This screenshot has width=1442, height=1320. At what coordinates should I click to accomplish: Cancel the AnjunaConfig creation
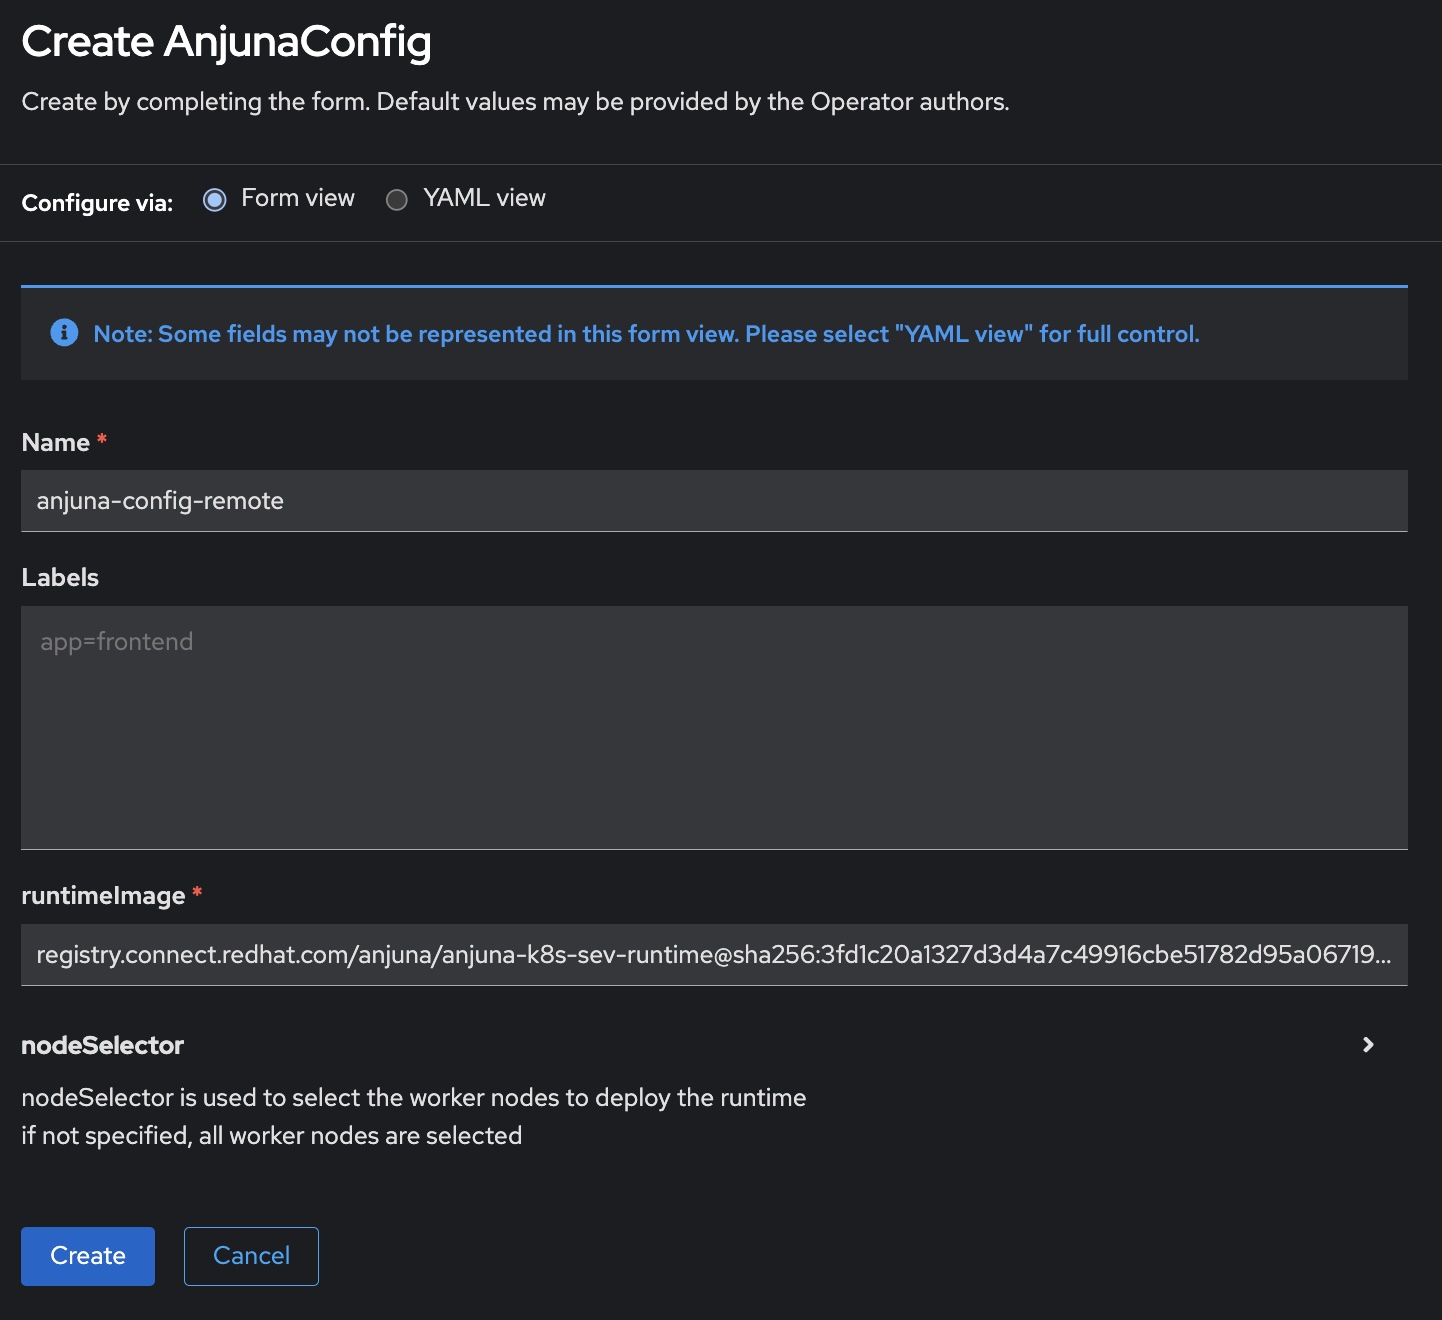[x=251, y=1256]
